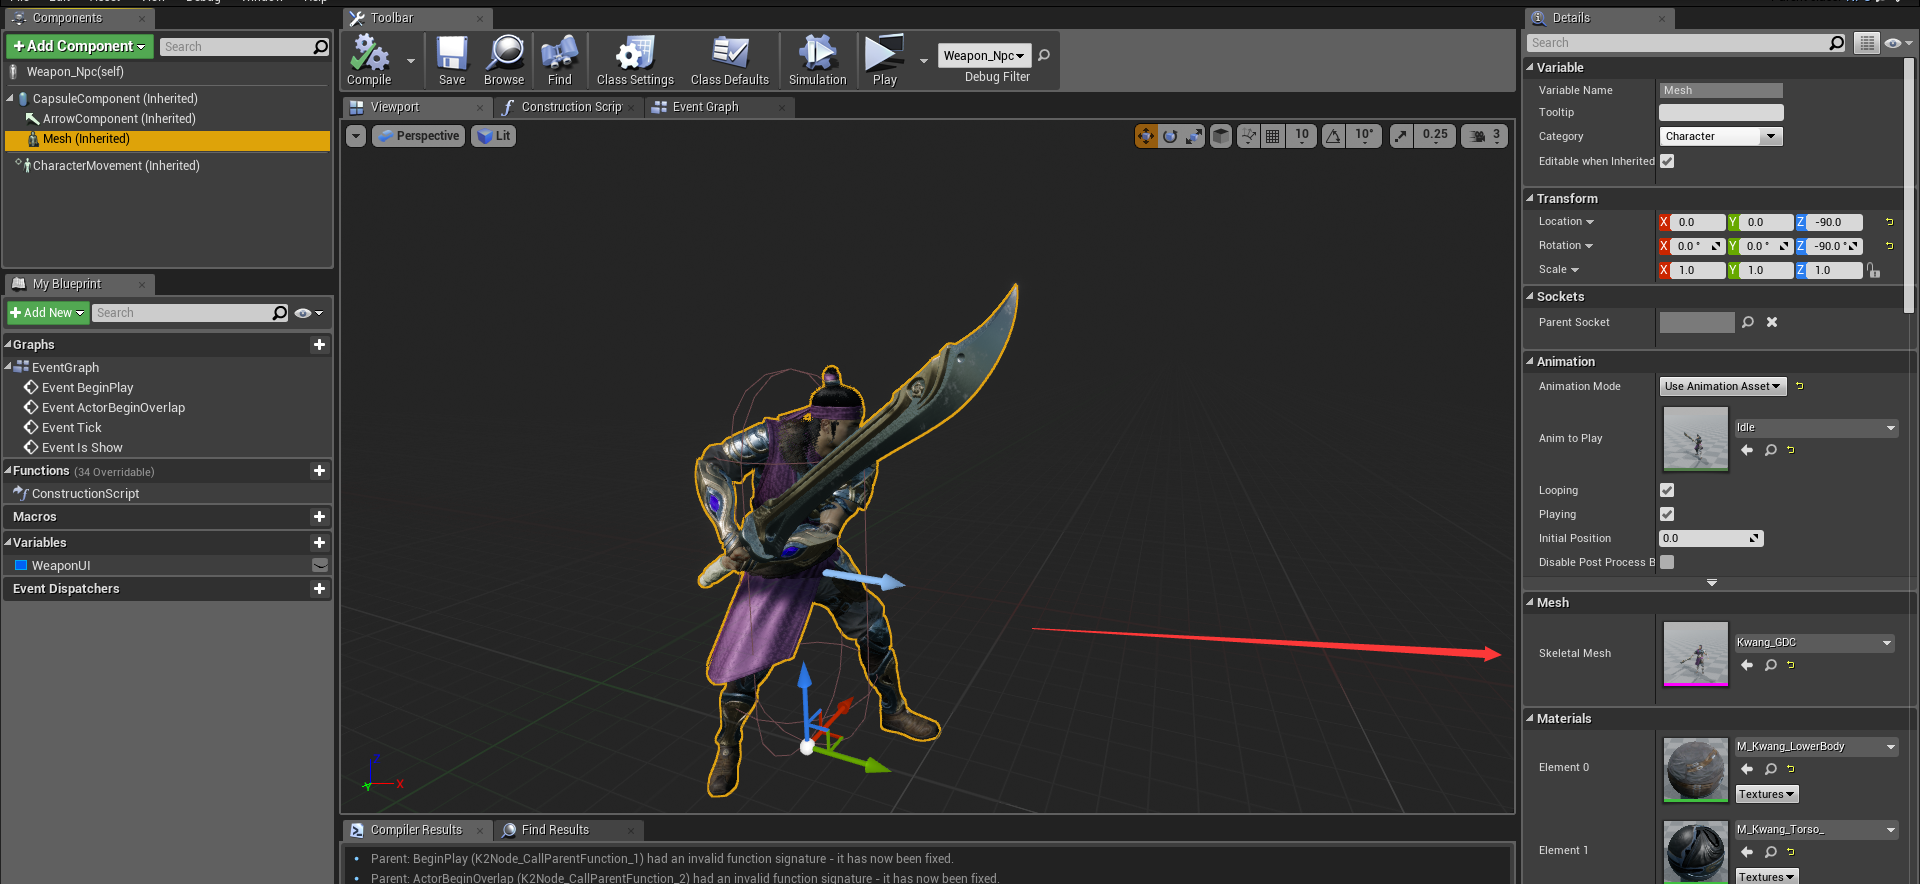
Task: Compile the blueprint with Compile toolbar icon
Action: coord(369,60)
